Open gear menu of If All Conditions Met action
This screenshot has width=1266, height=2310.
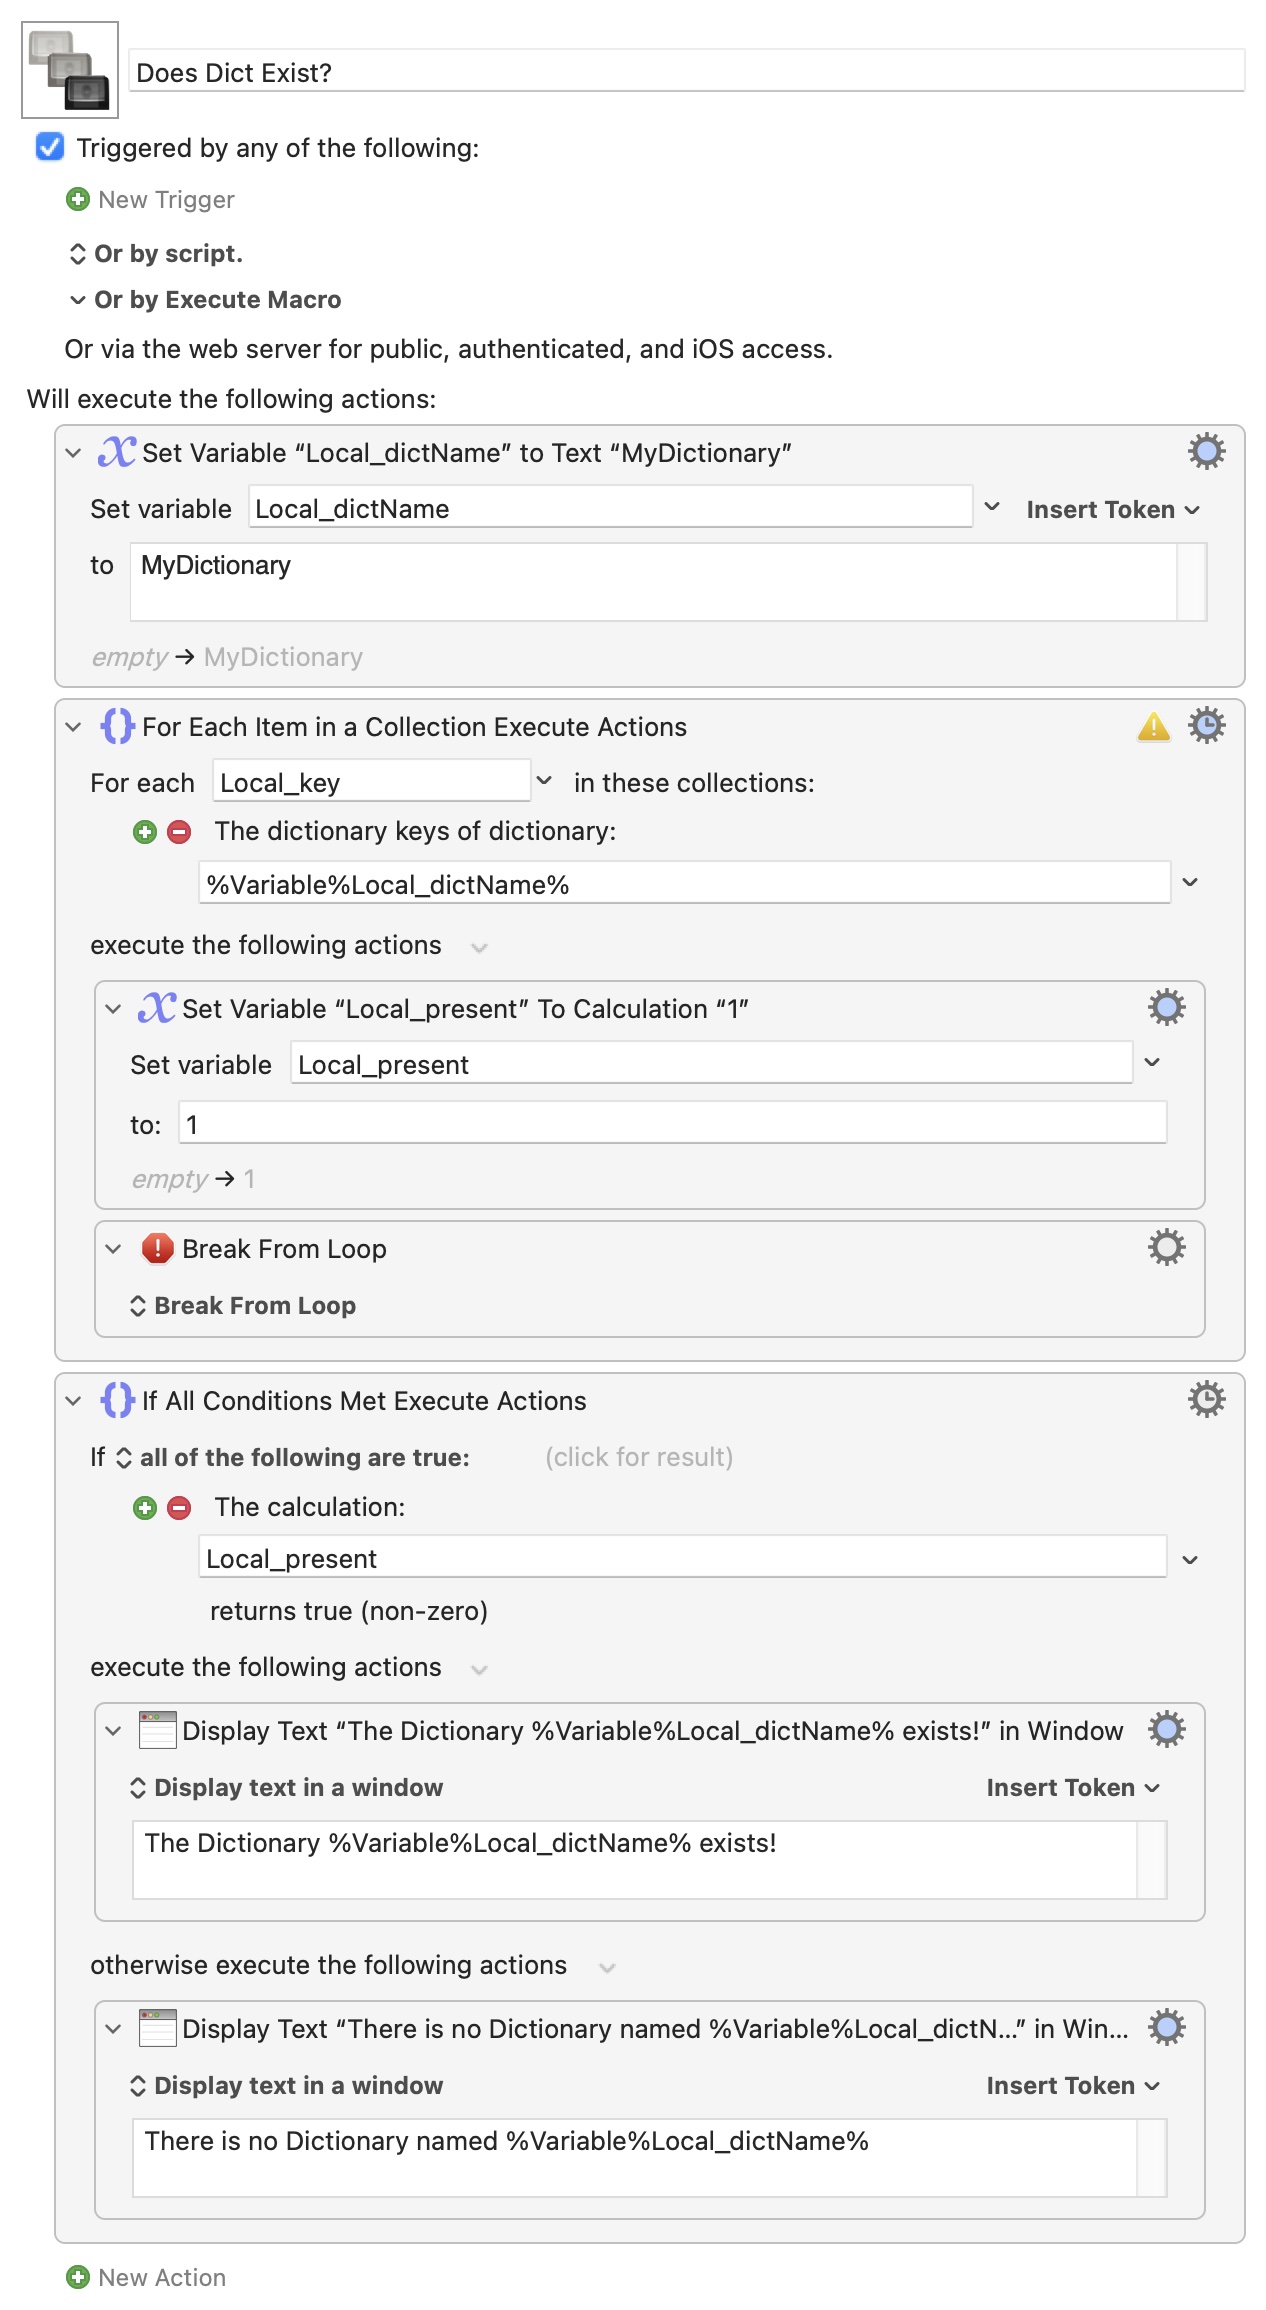1206,1400
